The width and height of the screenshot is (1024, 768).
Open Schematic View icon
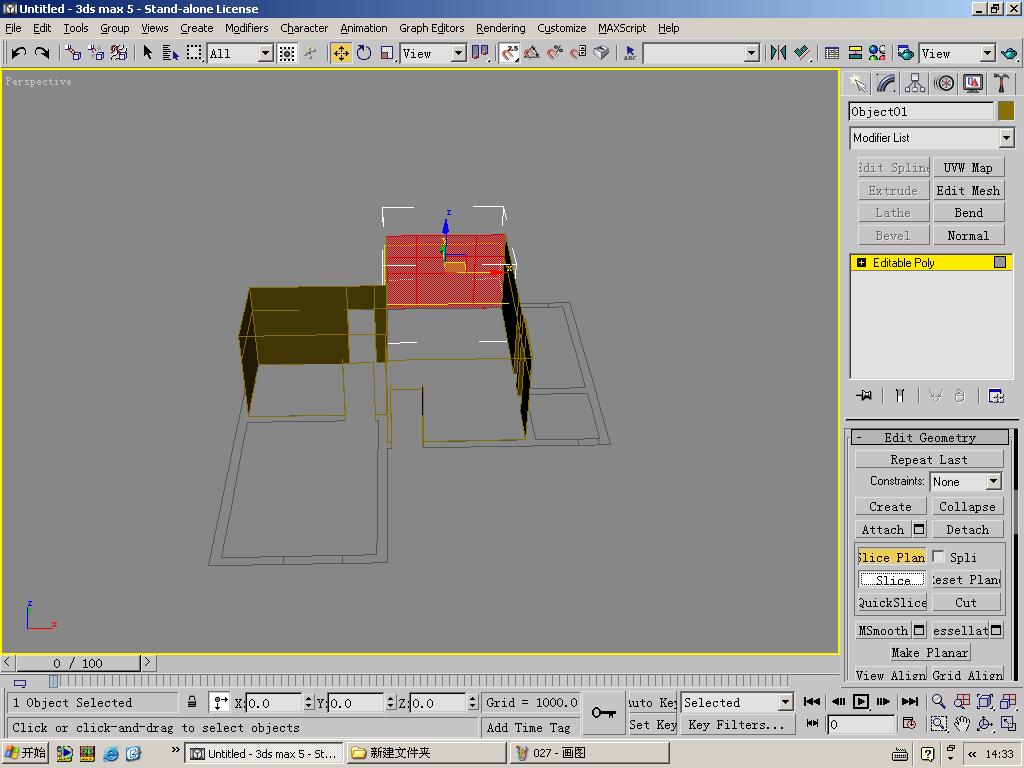pyautogui.click(x=855, y=53)
